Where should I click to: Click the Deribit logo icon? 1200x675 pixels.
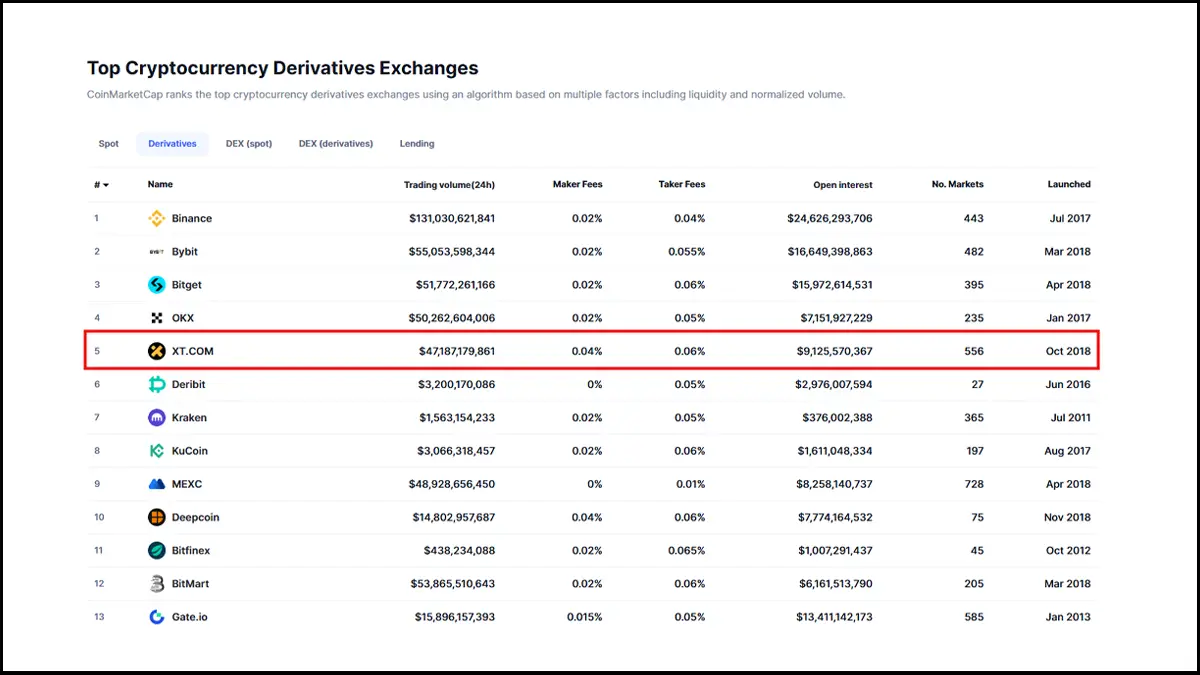156,384
